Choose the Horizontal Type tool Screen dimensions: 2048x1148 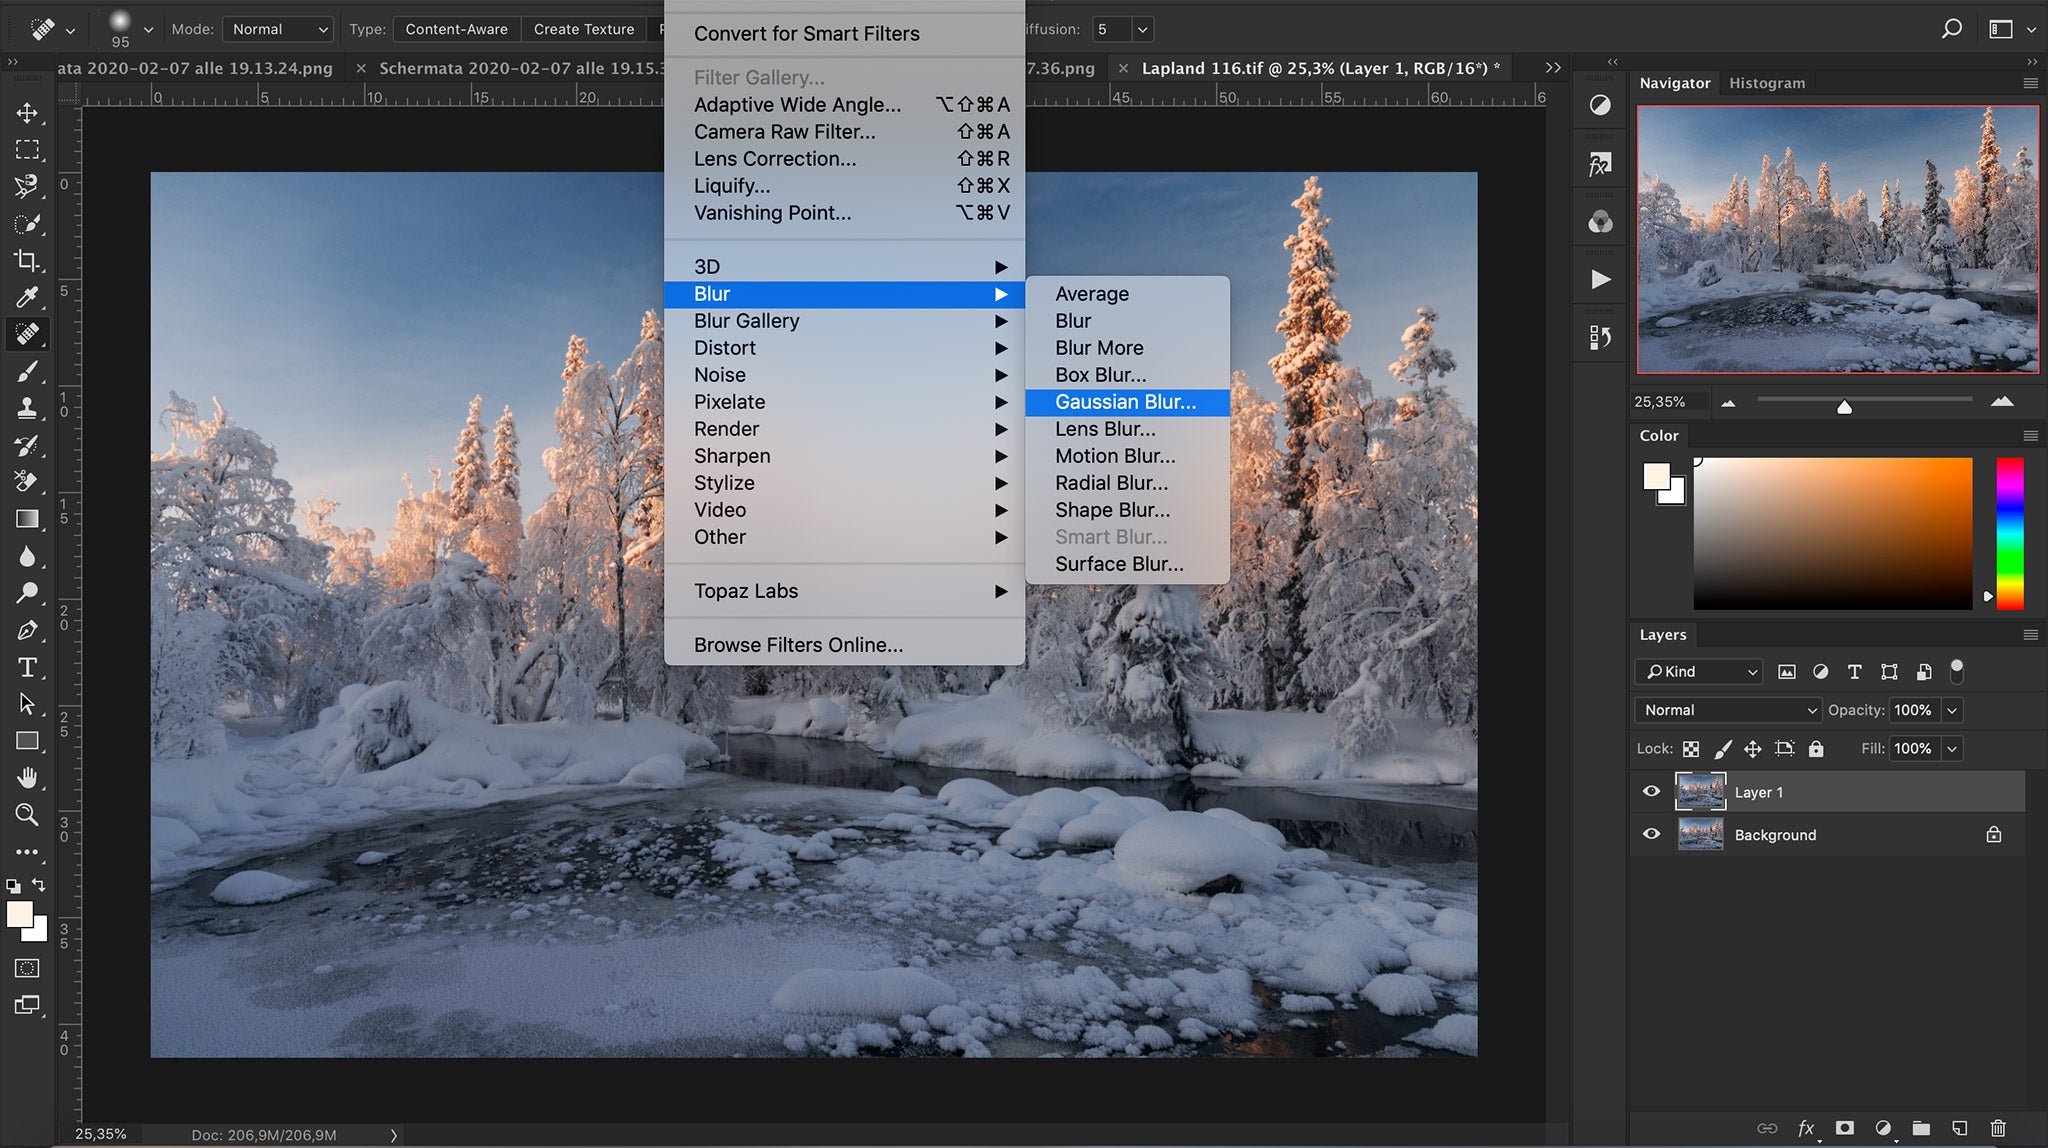click(27, 667)
